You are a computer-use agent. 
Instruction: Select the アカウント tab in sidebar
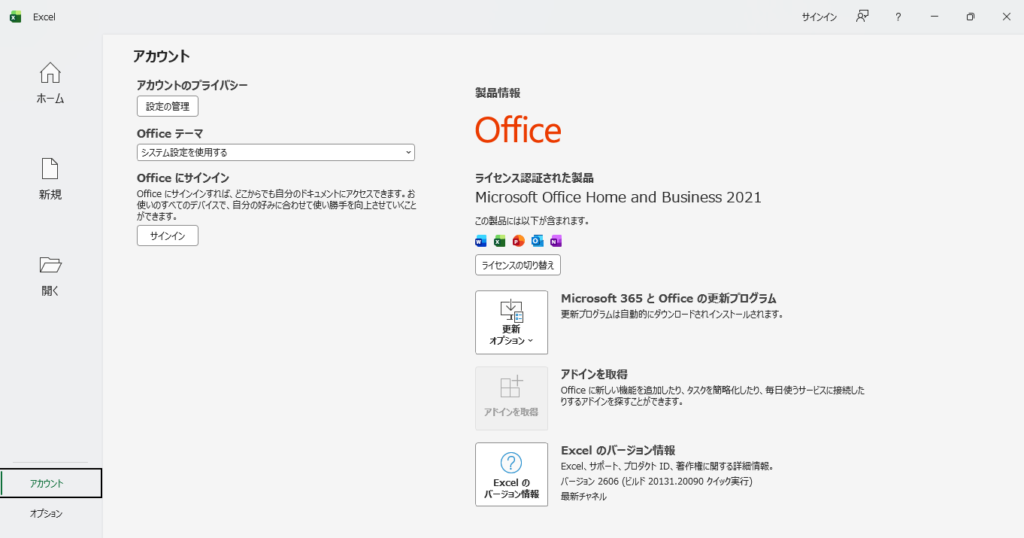pos(51,483)
